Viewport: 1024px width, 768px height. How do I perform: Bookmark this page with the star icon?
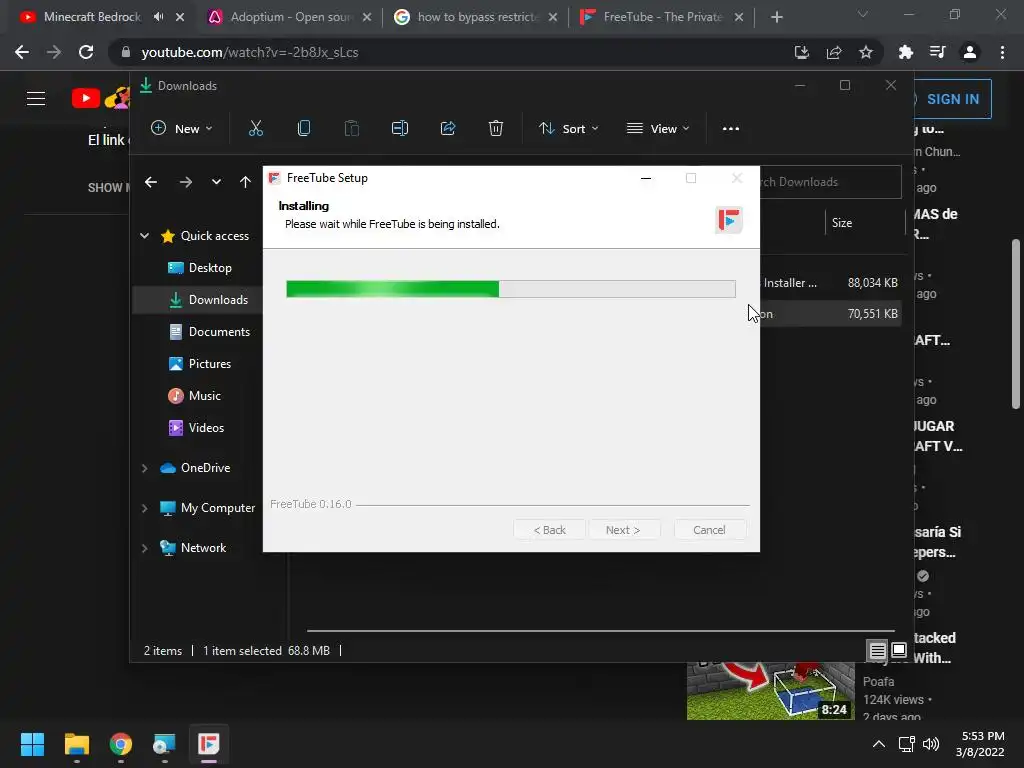(866, 52)
